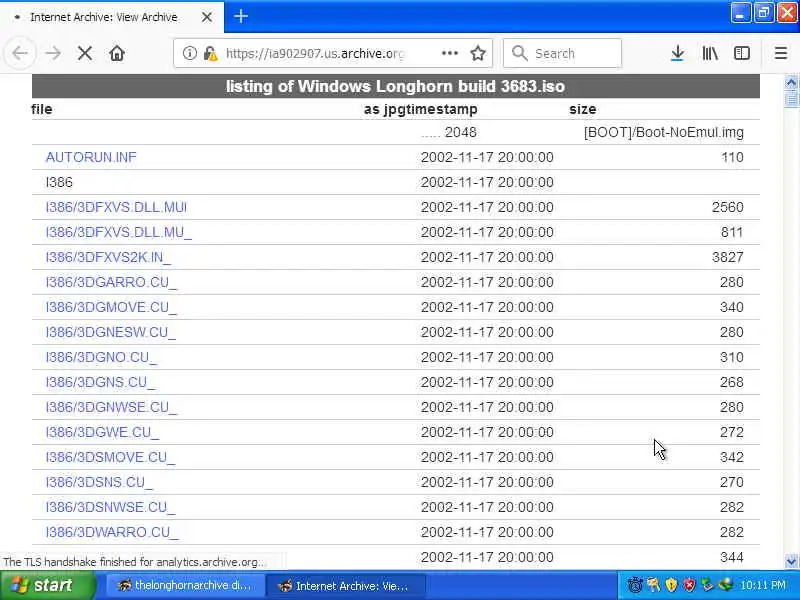Open the Windows Start menu
This screenshot has width=800, height=600.
[x=47, y=585]
